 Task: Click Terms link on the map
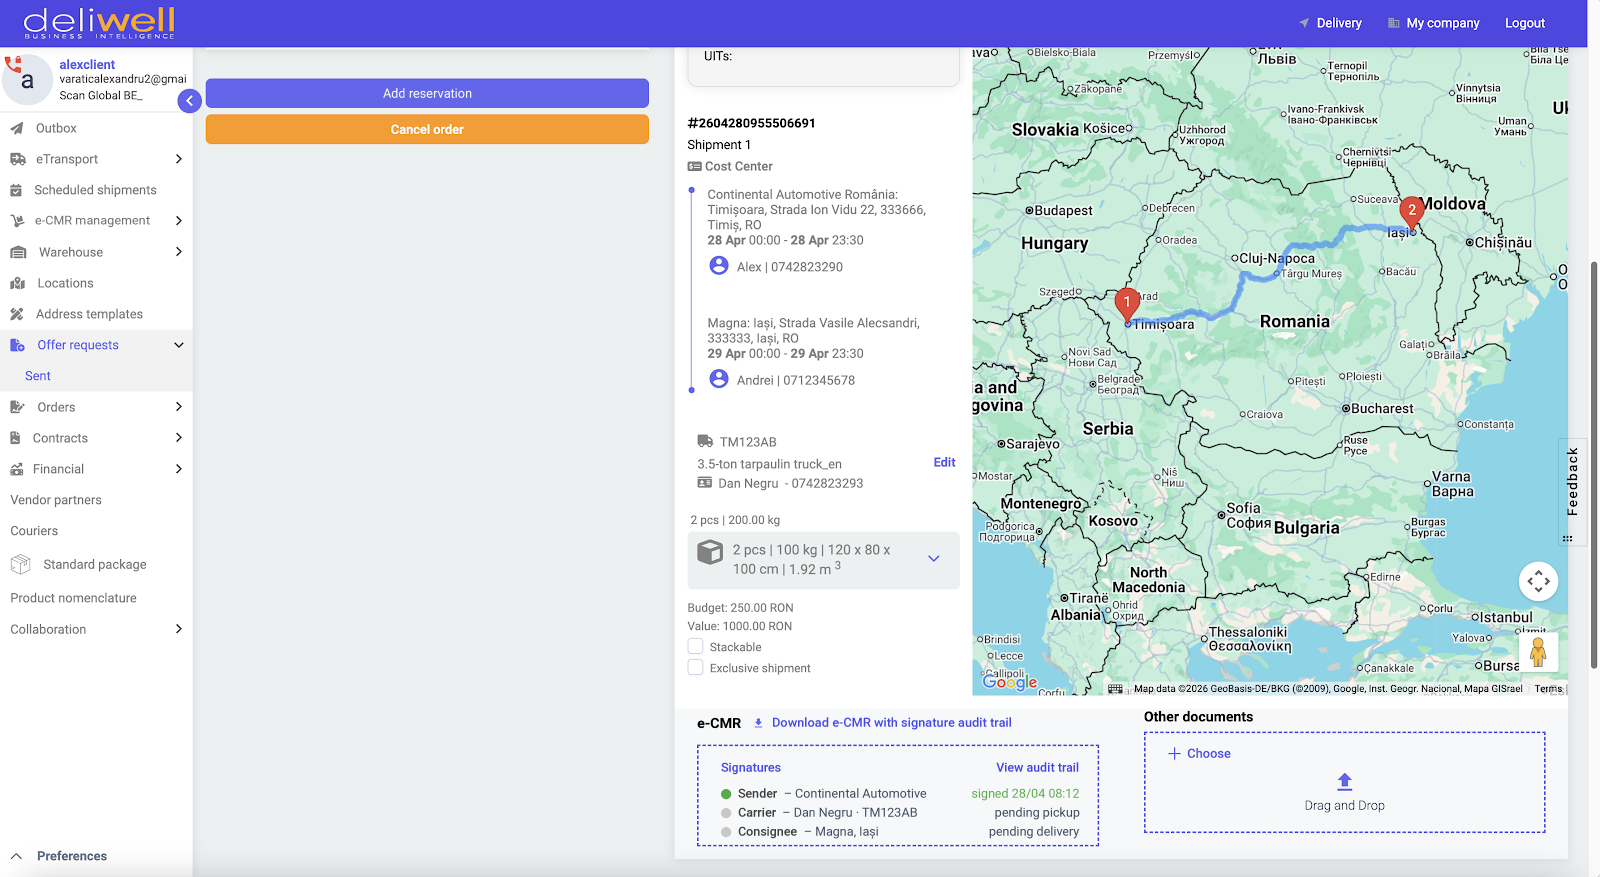coord(1548,689)
